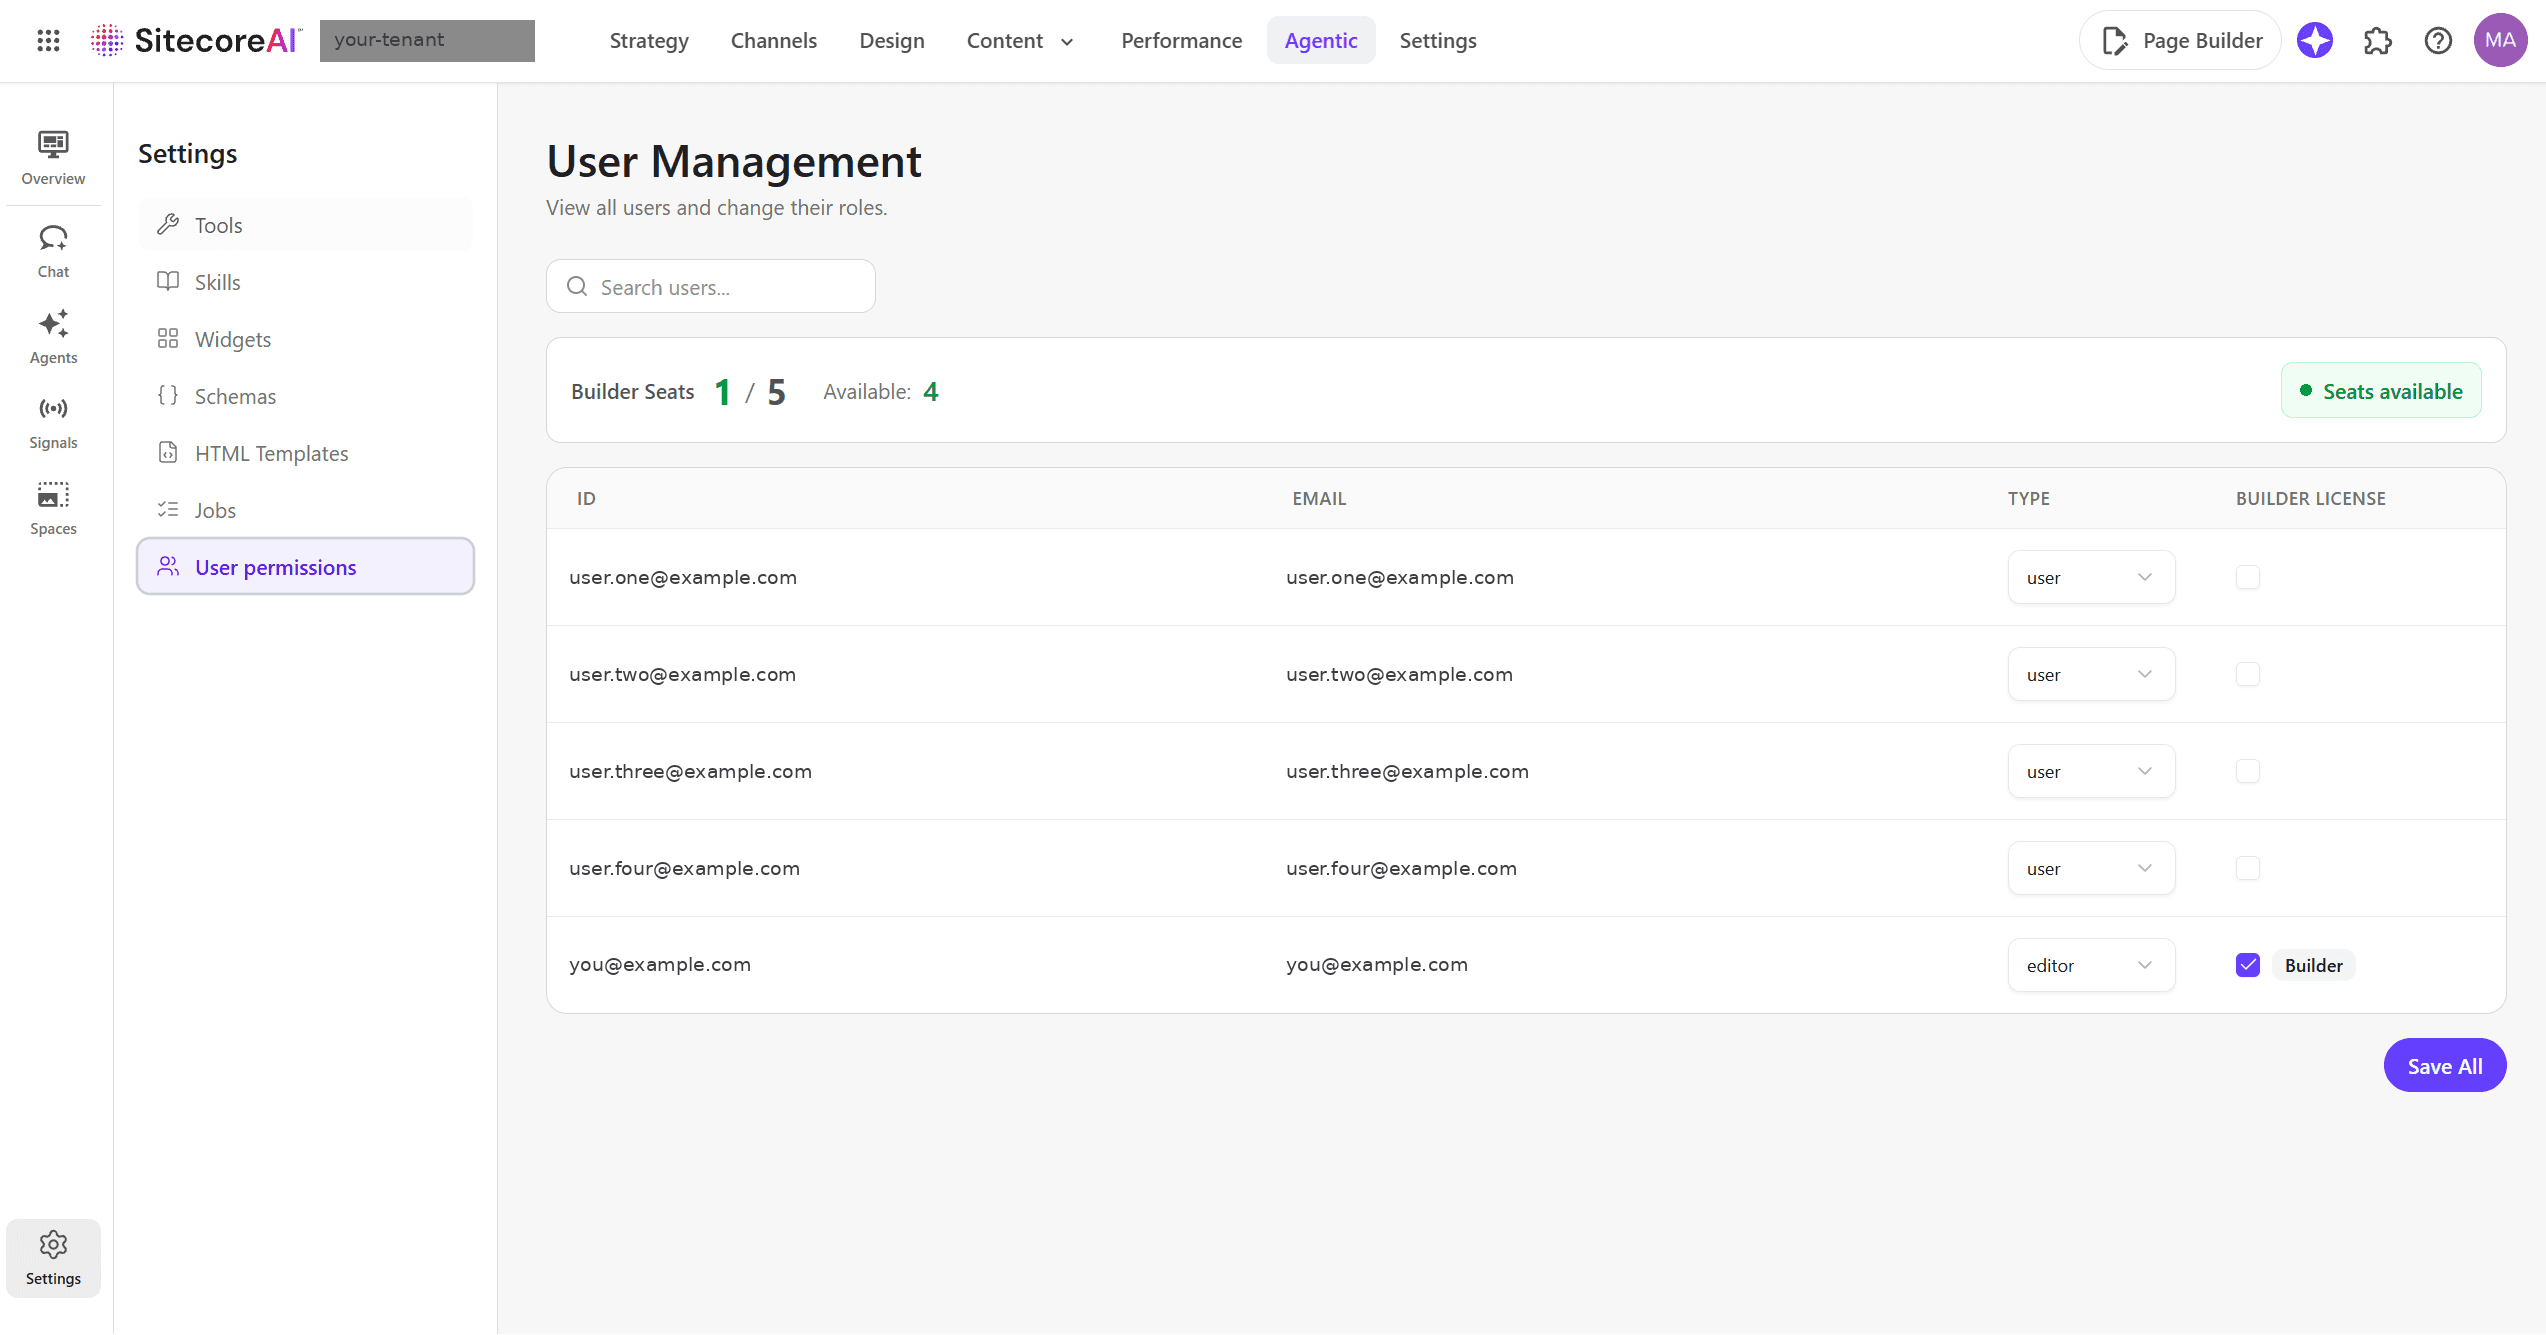Click the Builder Seats count
Image resolution: width=2546 pixels, height=1335 pixels.
point(750,391)
